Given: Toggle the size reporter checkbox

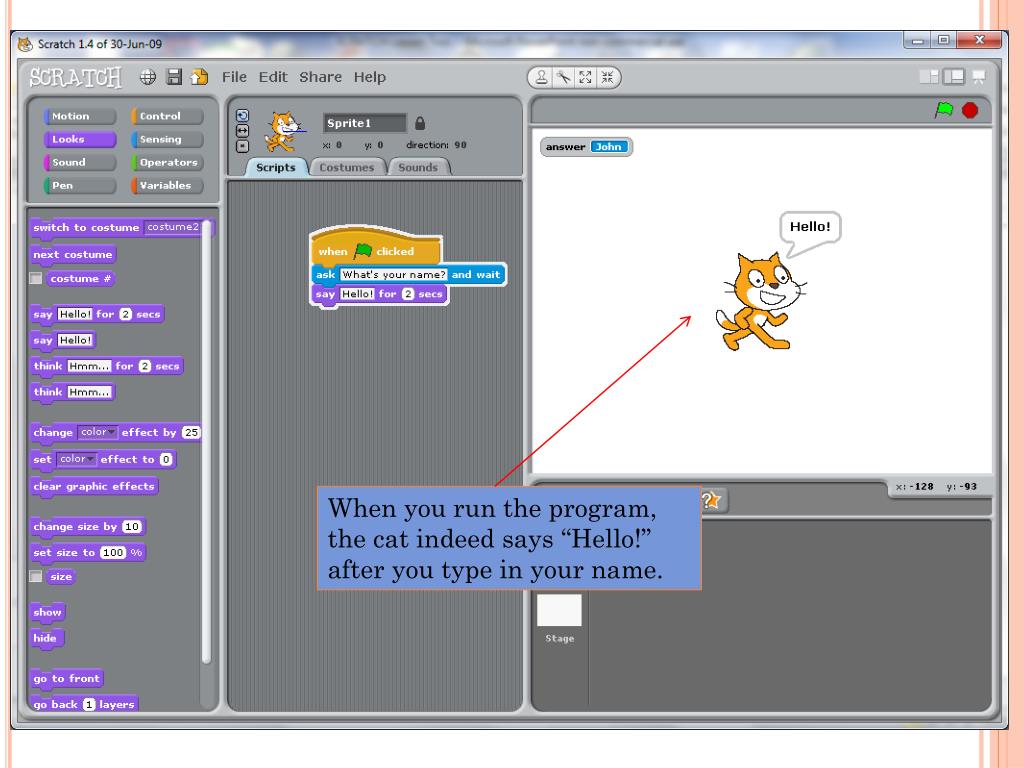Looking at the screenshot, I should [36, 576].
